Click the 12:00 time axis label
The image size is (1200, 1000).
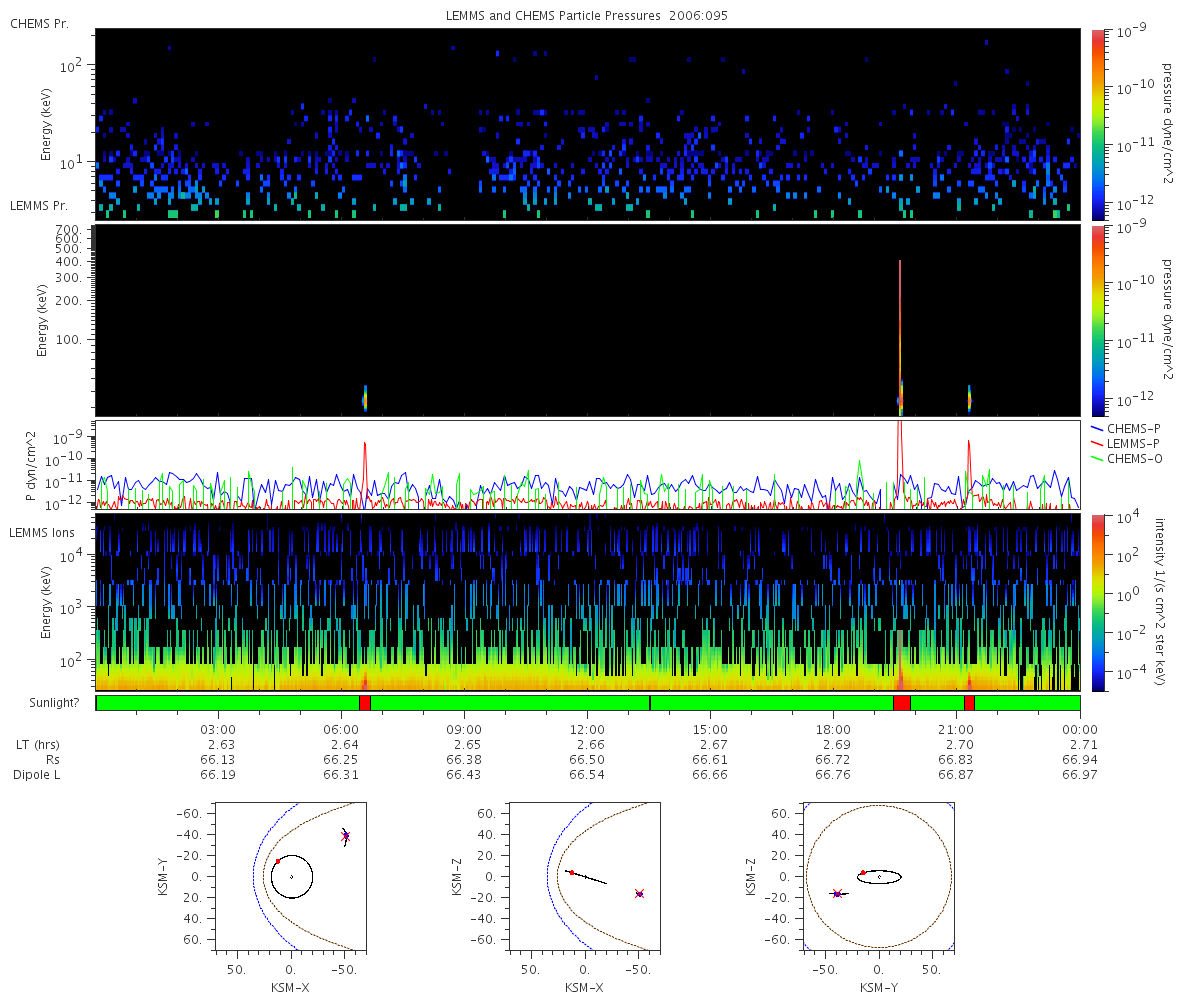587,729
